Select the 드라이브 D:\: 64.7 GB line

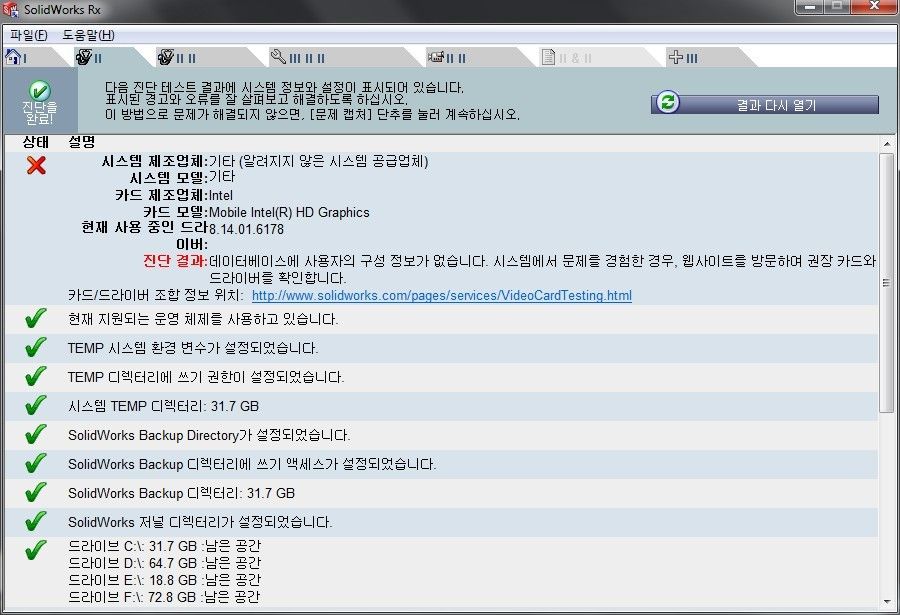(x=164, y=563)
